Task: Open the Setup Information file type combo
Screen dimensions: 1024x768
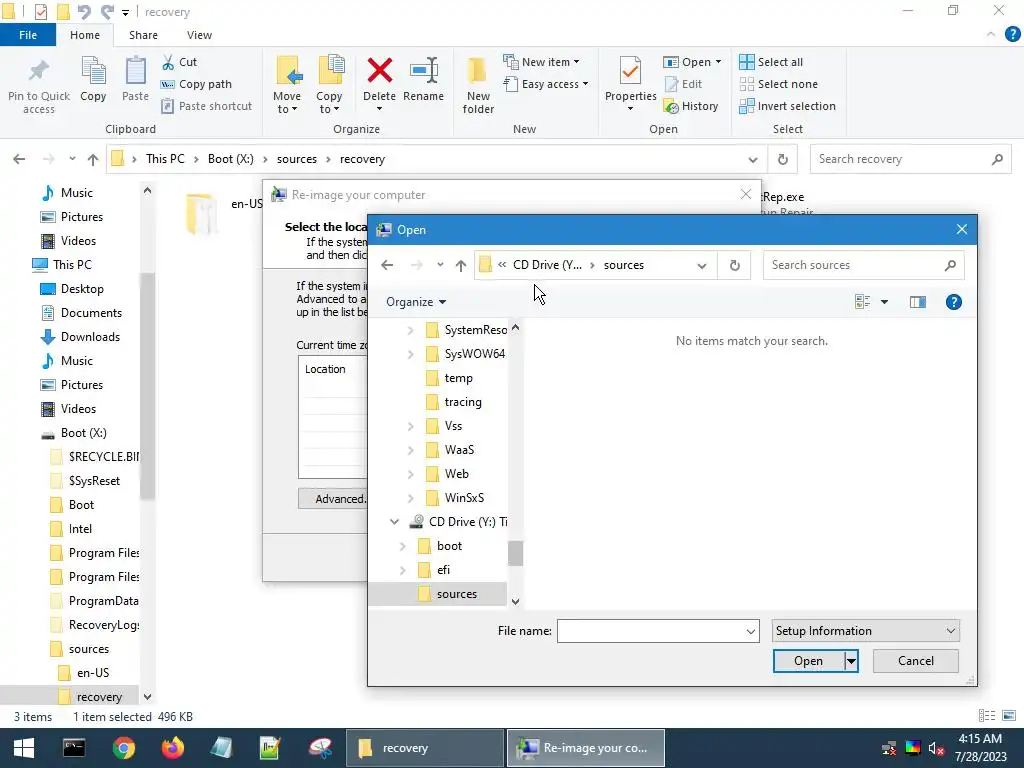Action: tap(865, 631)
